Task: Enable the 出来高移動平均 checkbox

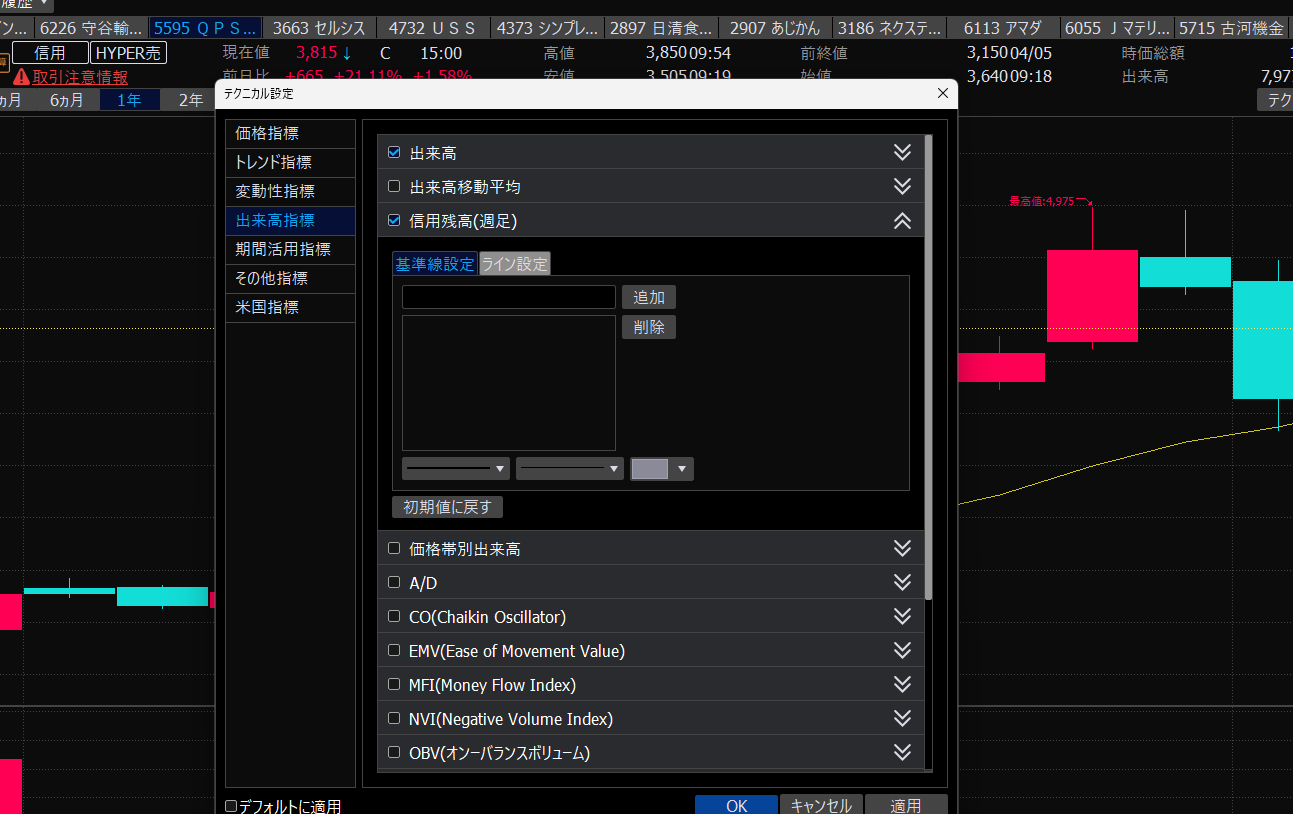Action: click(394, 187)
